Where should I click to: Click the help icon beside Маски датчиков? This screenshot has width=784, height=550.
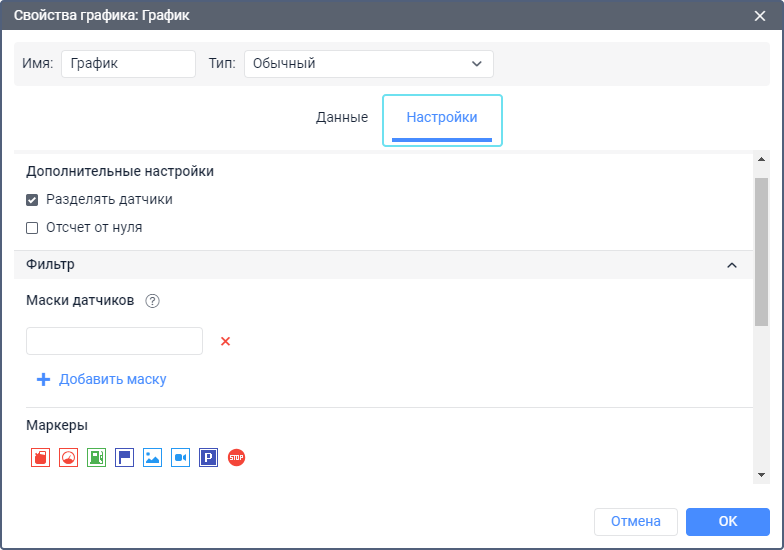tap(153, 301)
